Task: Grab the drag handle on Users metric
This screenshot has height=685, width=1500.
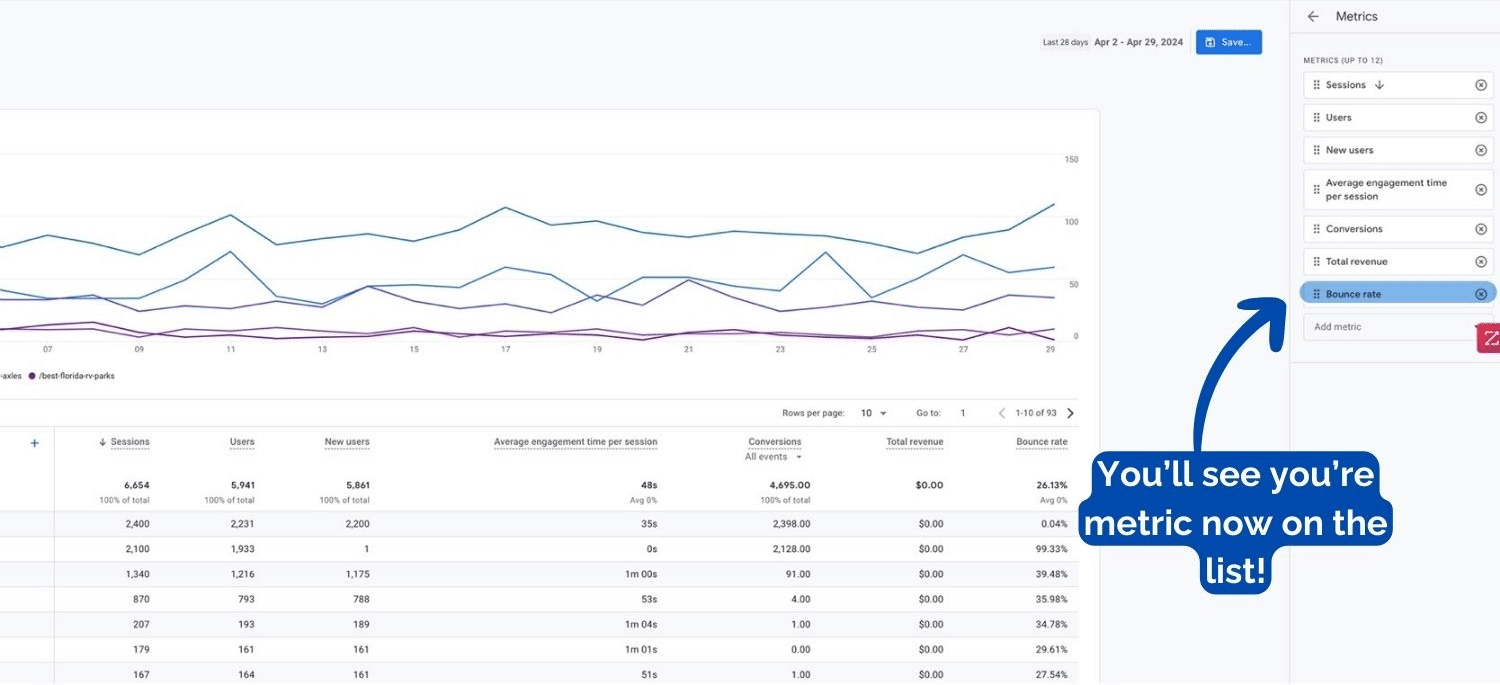Action: 1316,118
